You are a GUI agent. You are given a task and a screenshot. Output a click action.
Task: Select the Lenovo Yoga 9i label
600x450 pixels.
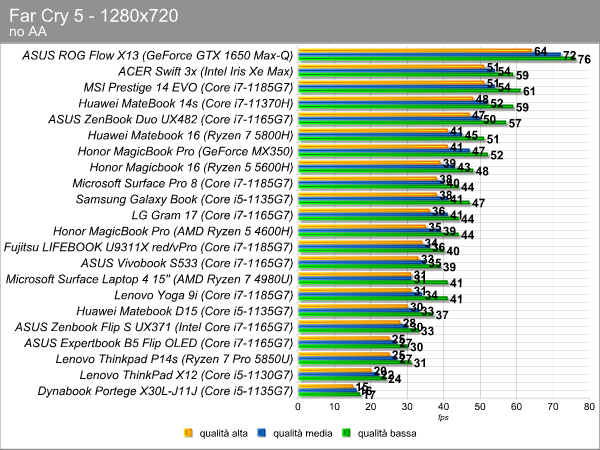point(204,295)
